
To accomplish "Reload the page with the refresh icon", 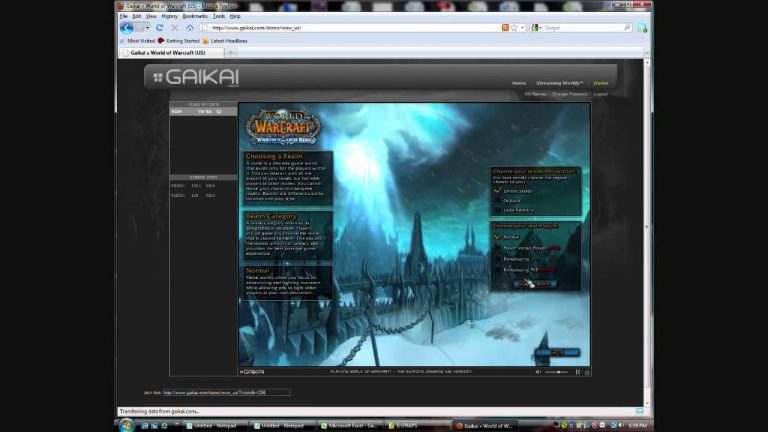I will [x=160, y=28].
